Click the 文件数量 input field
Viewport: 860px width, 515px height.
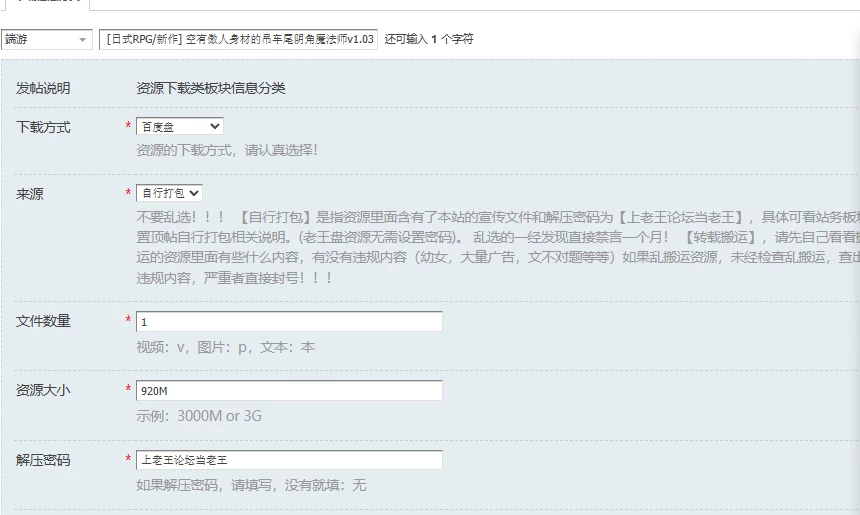point(289,321)
